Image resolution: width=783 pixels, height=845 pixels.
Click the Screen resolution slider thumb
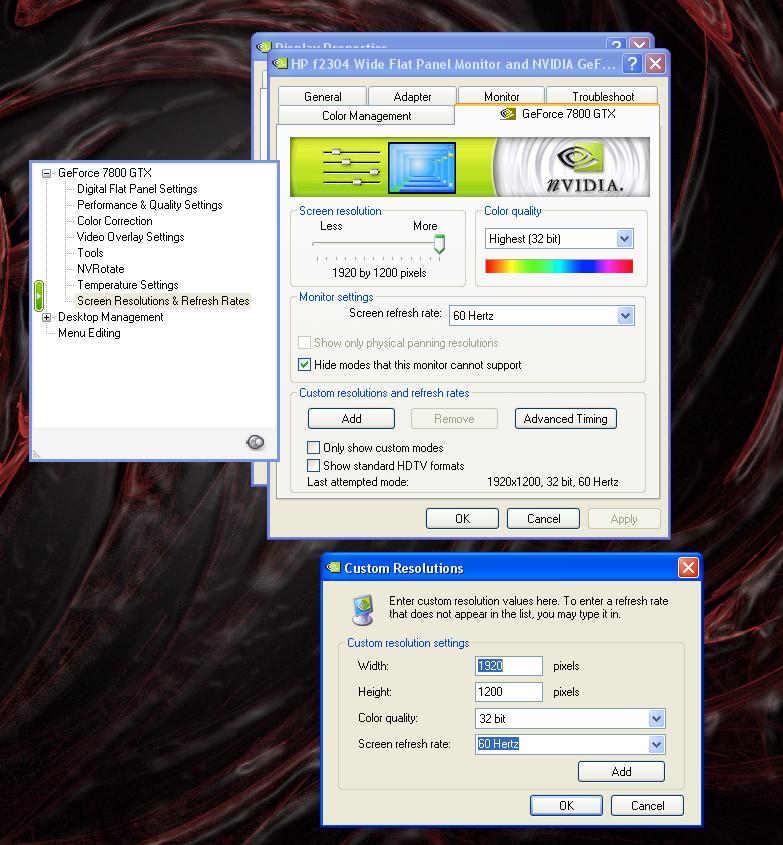point(439,244)
